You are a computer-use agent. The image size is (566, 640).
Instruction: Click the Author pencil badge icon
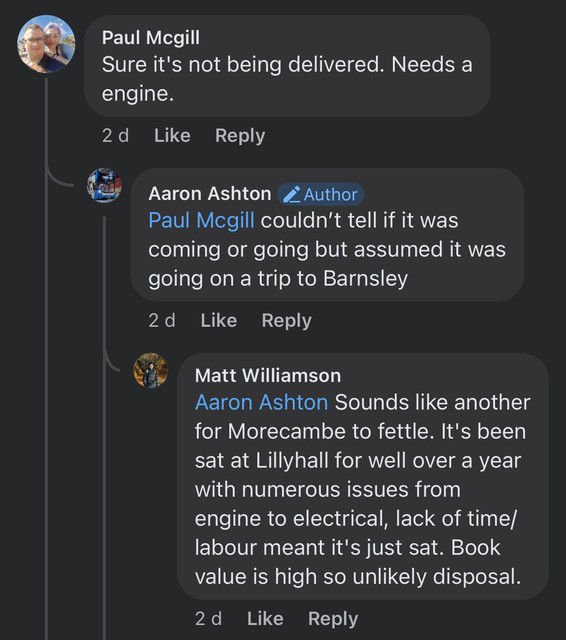click(x=292, y=194)
